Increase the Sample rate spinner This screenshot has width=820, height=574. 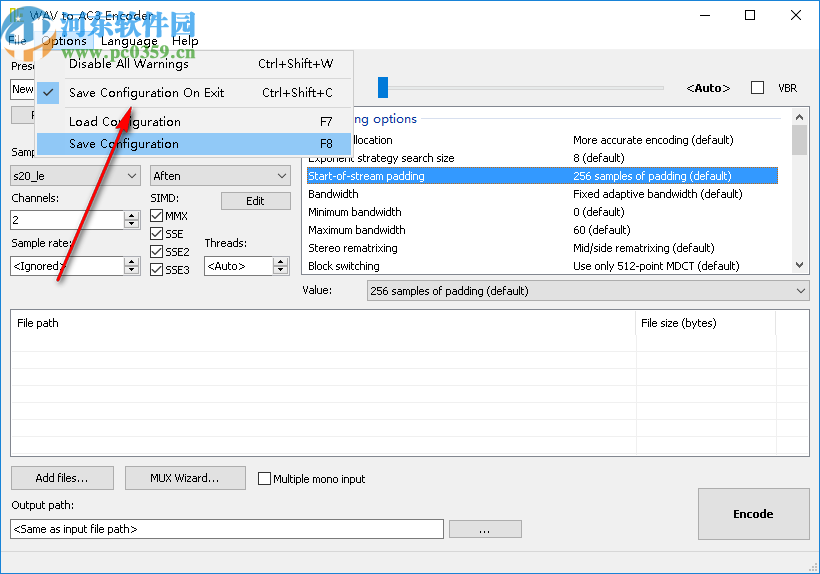point(132,261)
